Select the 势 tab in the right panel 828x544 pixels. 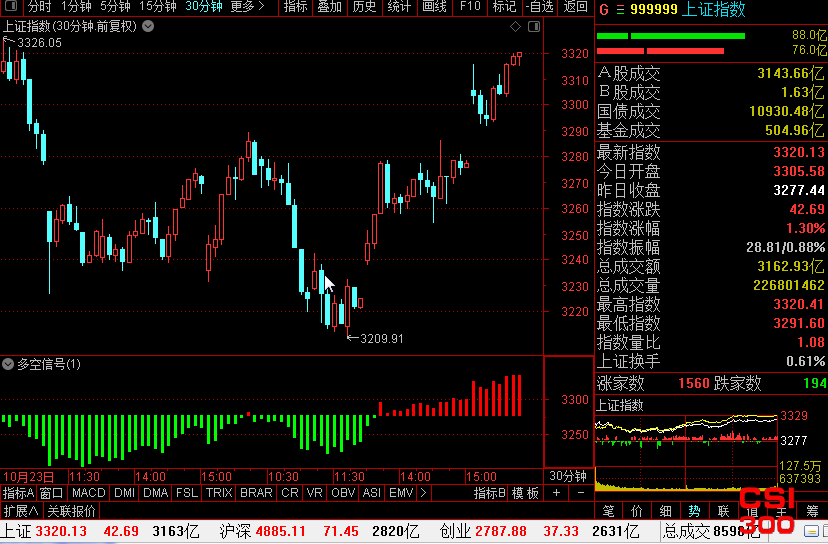click(694, 511)
